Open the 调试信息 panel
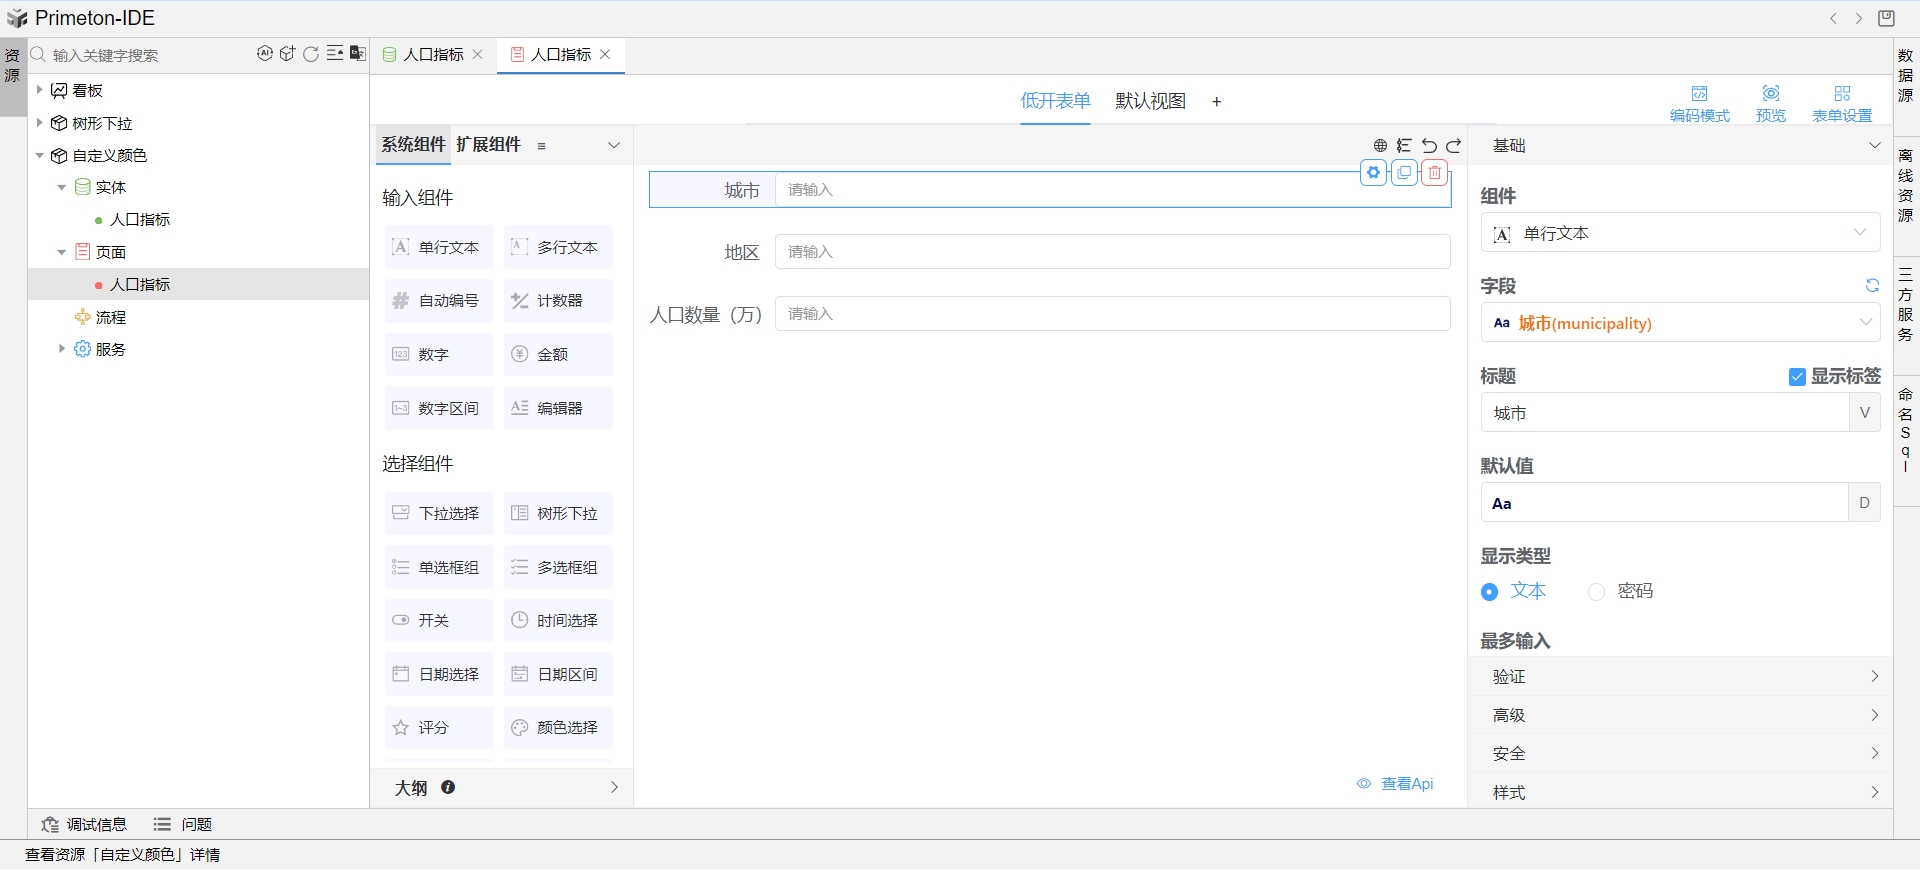 (85, 824)
